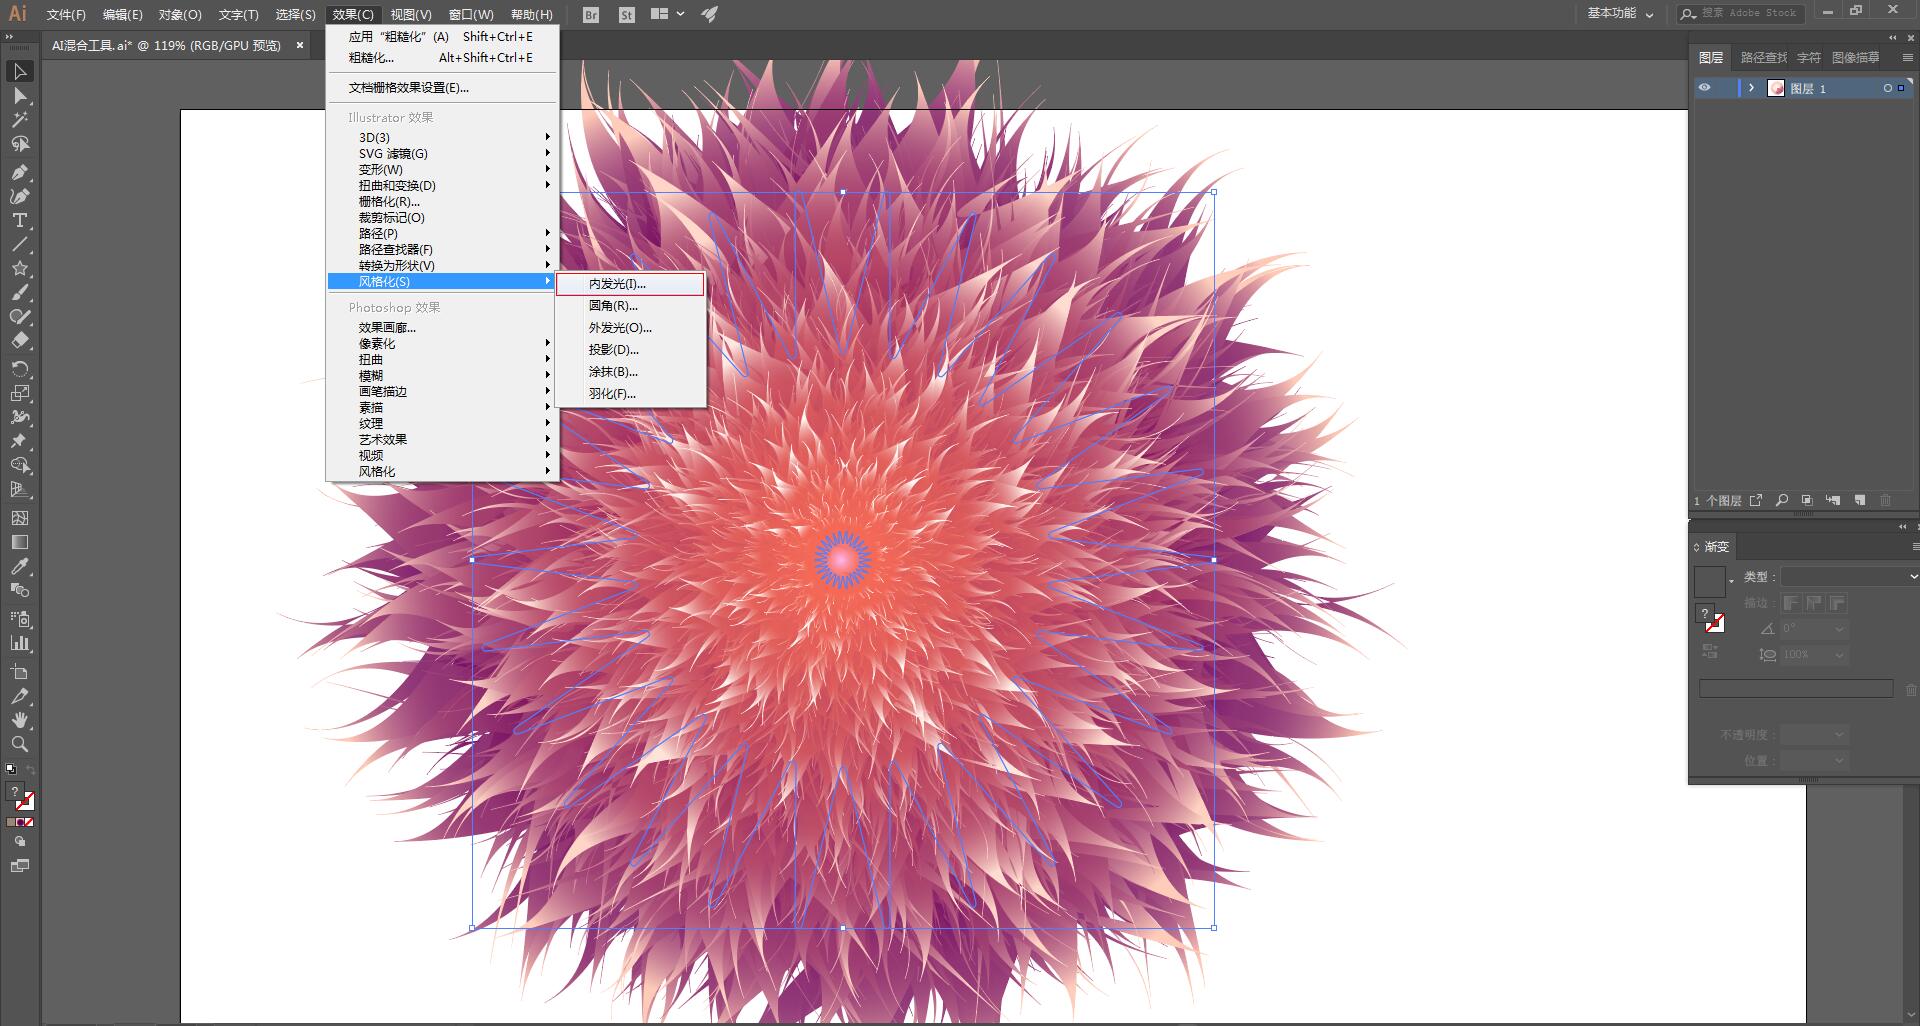Screen dimensions: 1920x1026
Task: Open the 对象(O) menu
Action: click(x=180, y=14)
